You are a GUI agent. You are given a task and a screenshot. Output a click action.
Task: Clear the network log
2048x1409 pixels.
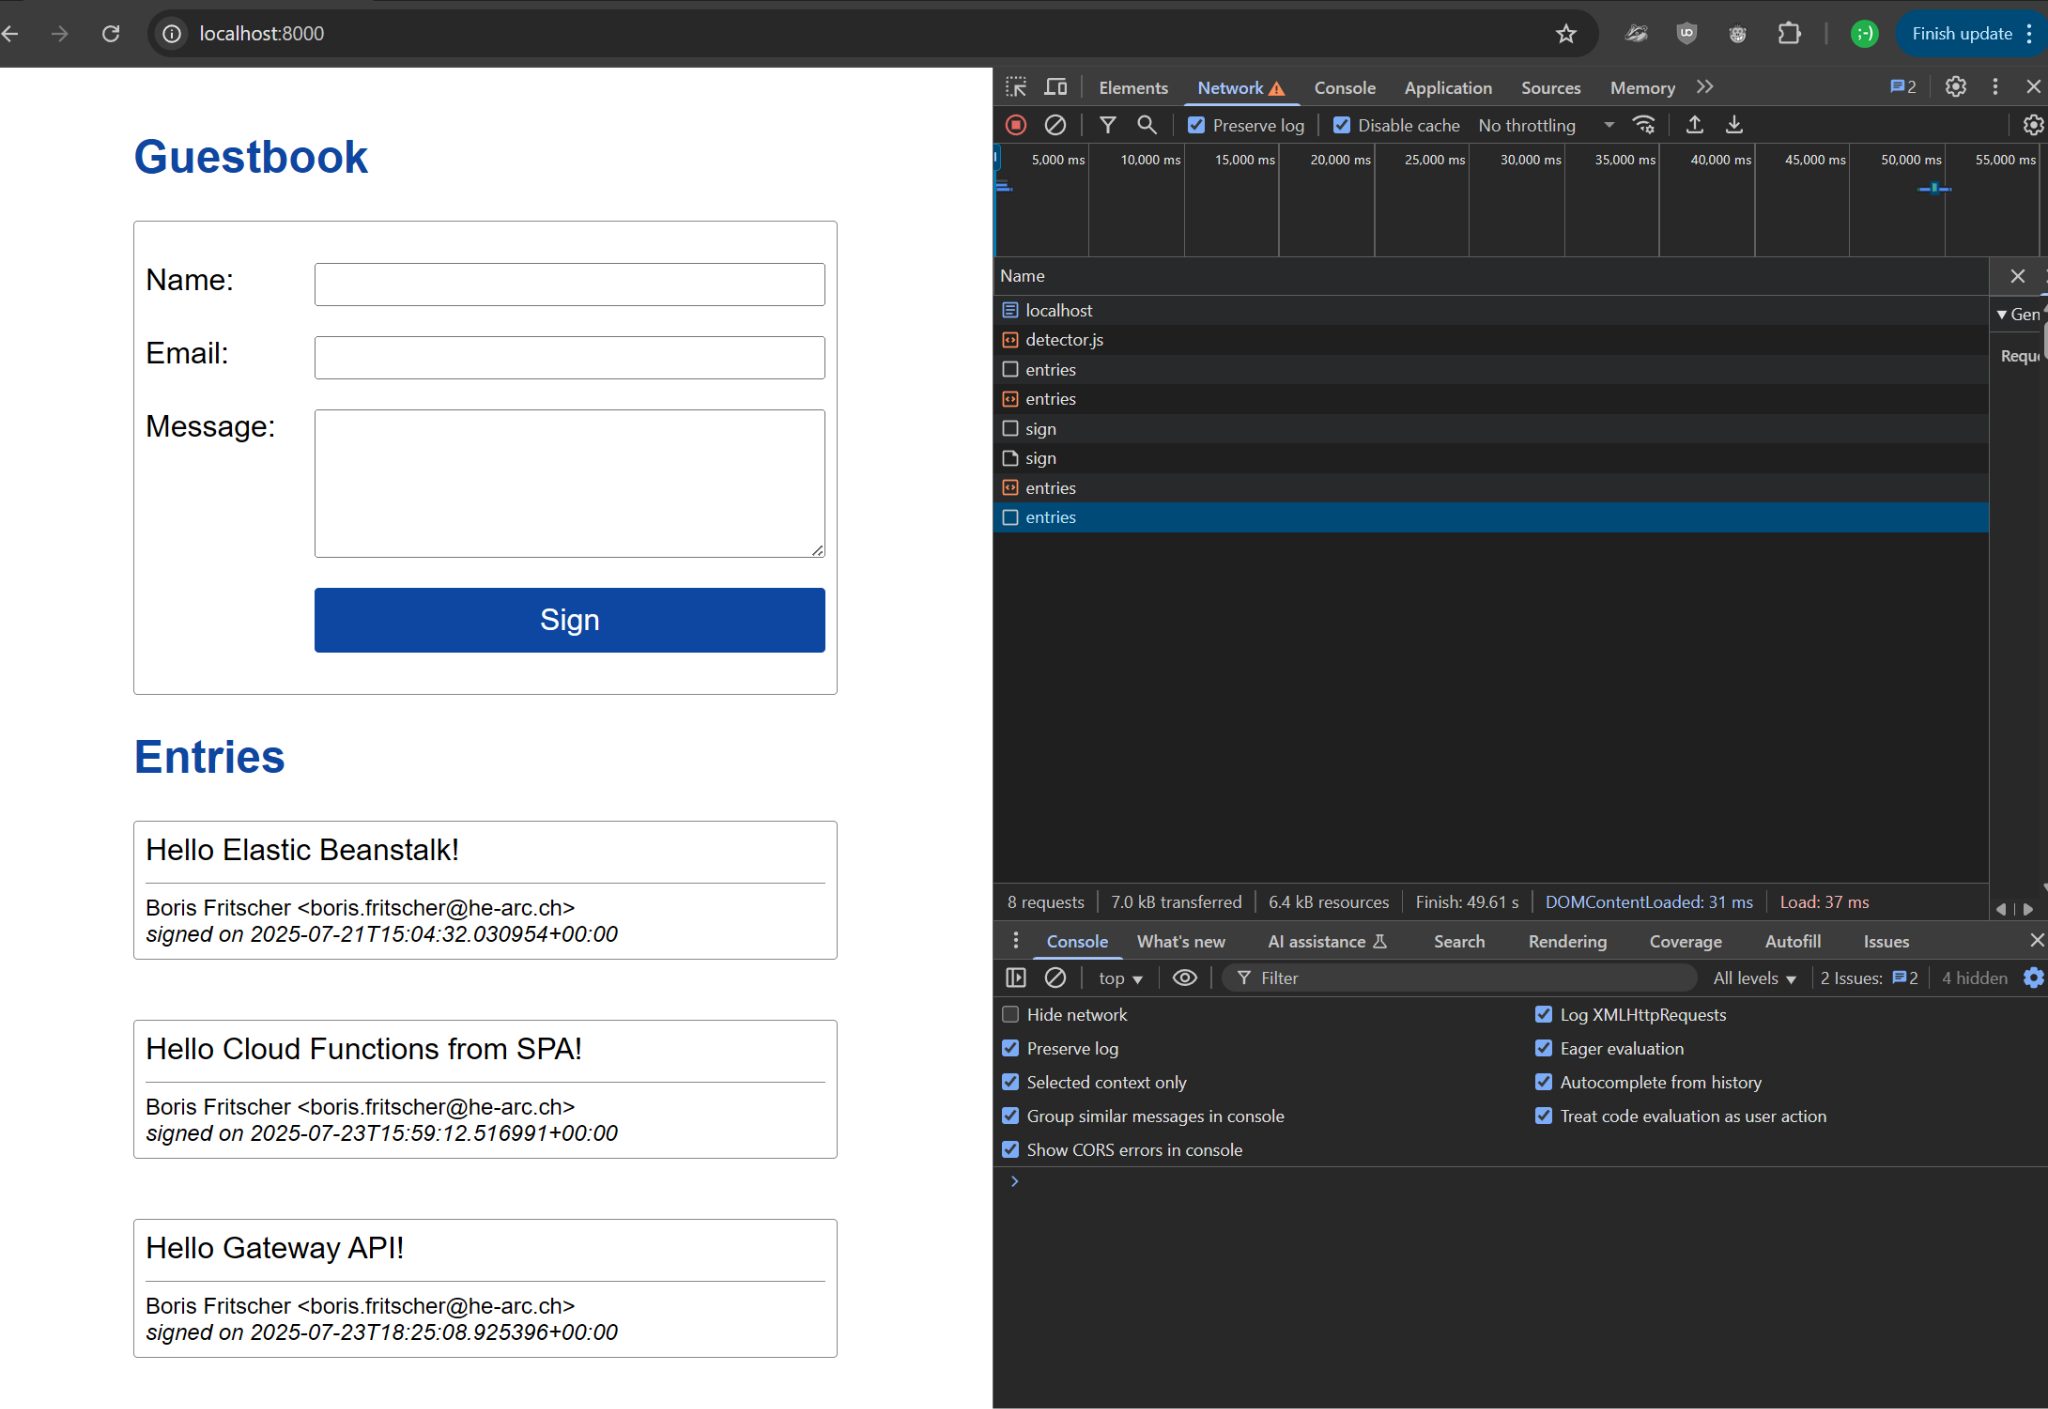coord(1055,125)
